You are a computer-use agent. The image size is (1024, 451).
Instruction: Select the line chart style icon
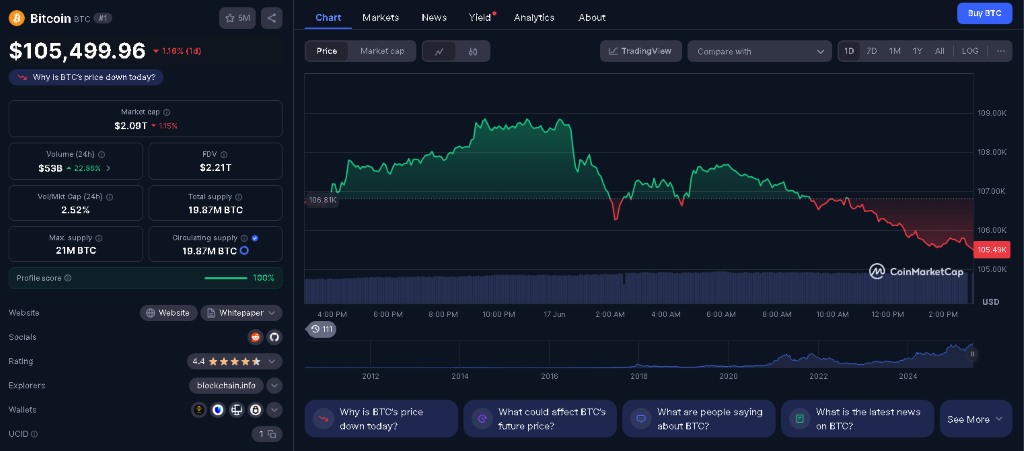click(x=439, y=51)
